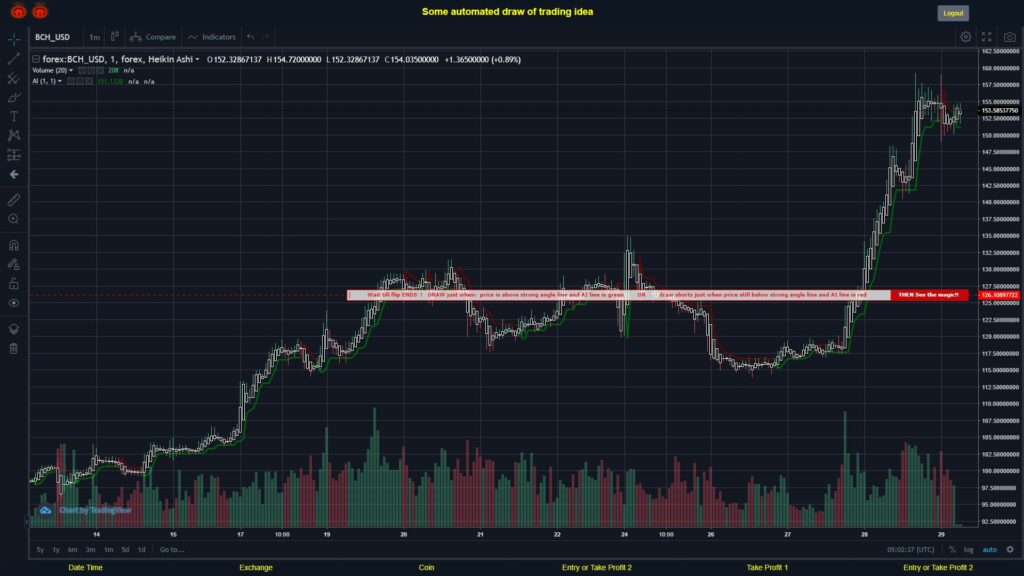1024x576 pixels.
Task: Select the brush drawing tool
Action: pyautogui.click(x=14, y=97)
